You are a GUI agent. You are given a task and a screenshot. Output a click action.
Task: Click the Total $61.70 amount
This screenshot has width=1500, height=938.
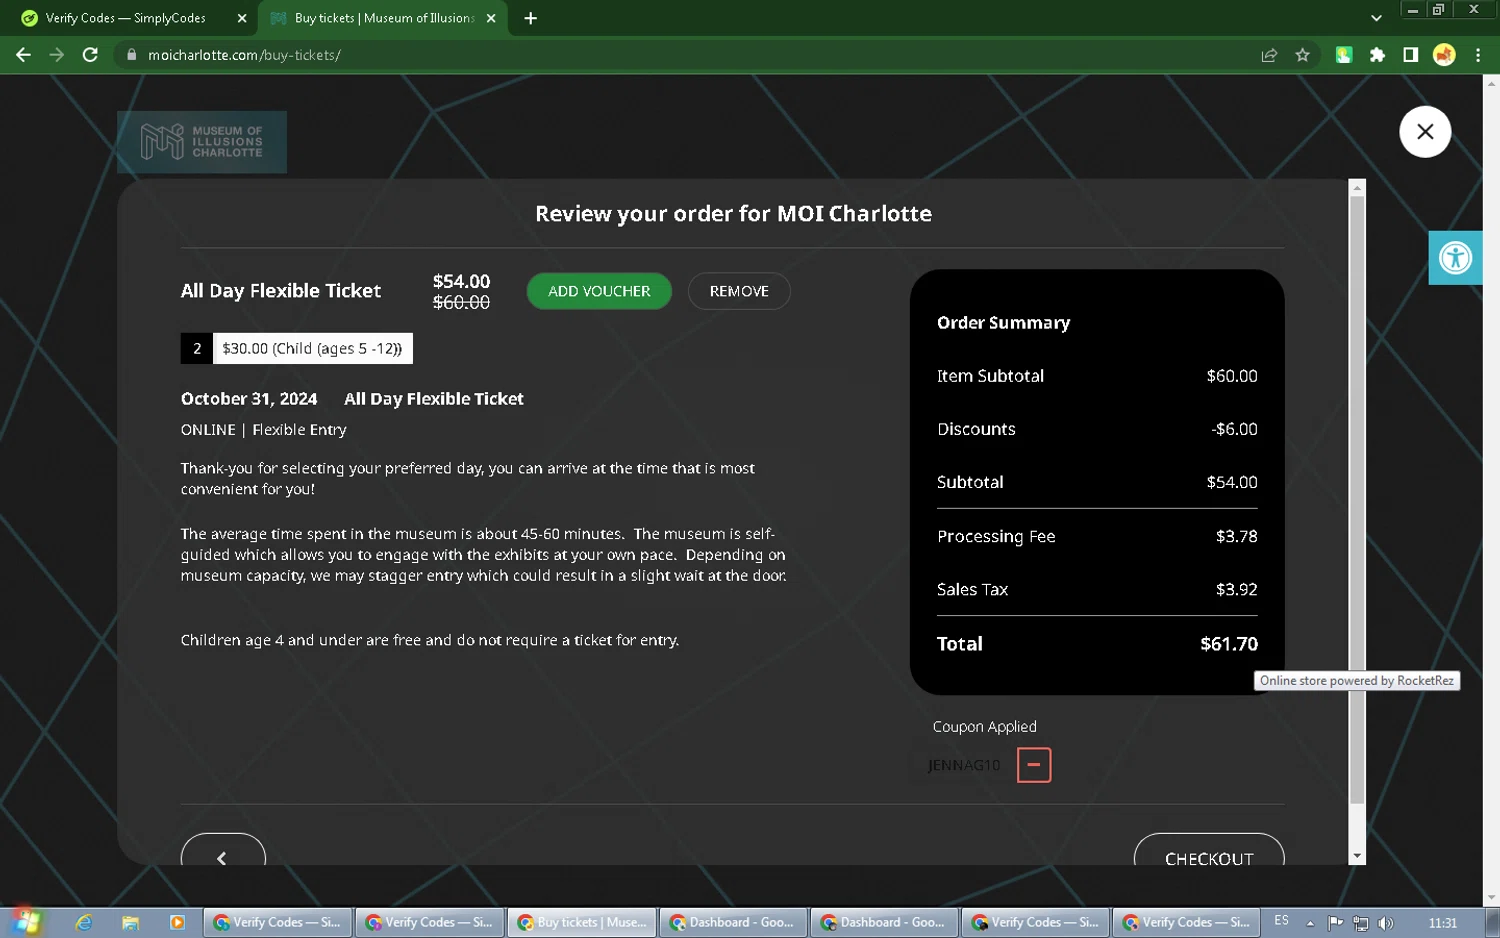[x=1229, y=644]
